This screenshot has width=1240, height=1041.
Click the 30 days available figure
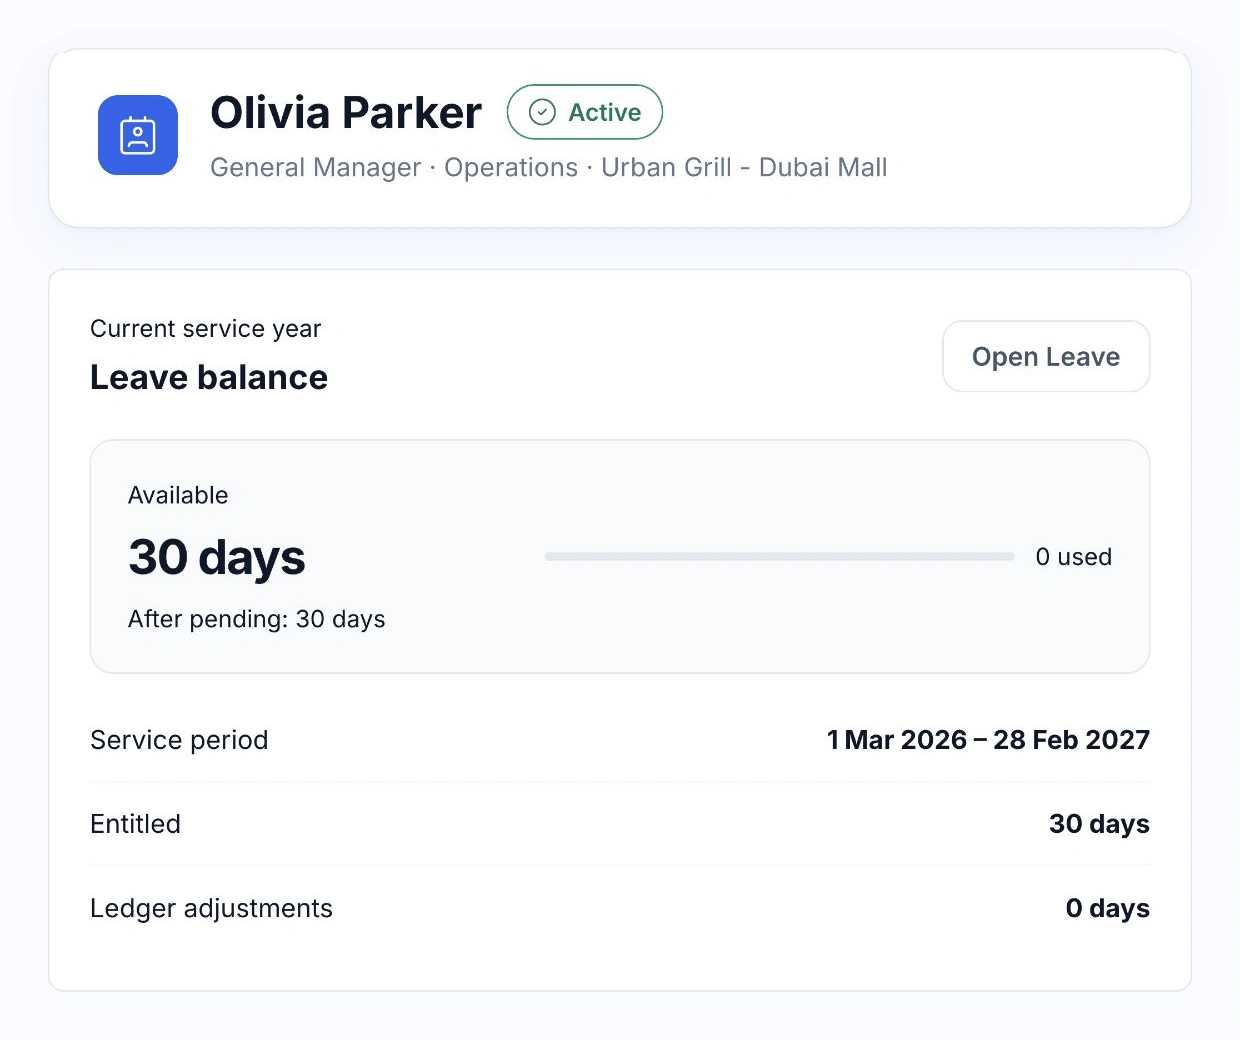217,557
